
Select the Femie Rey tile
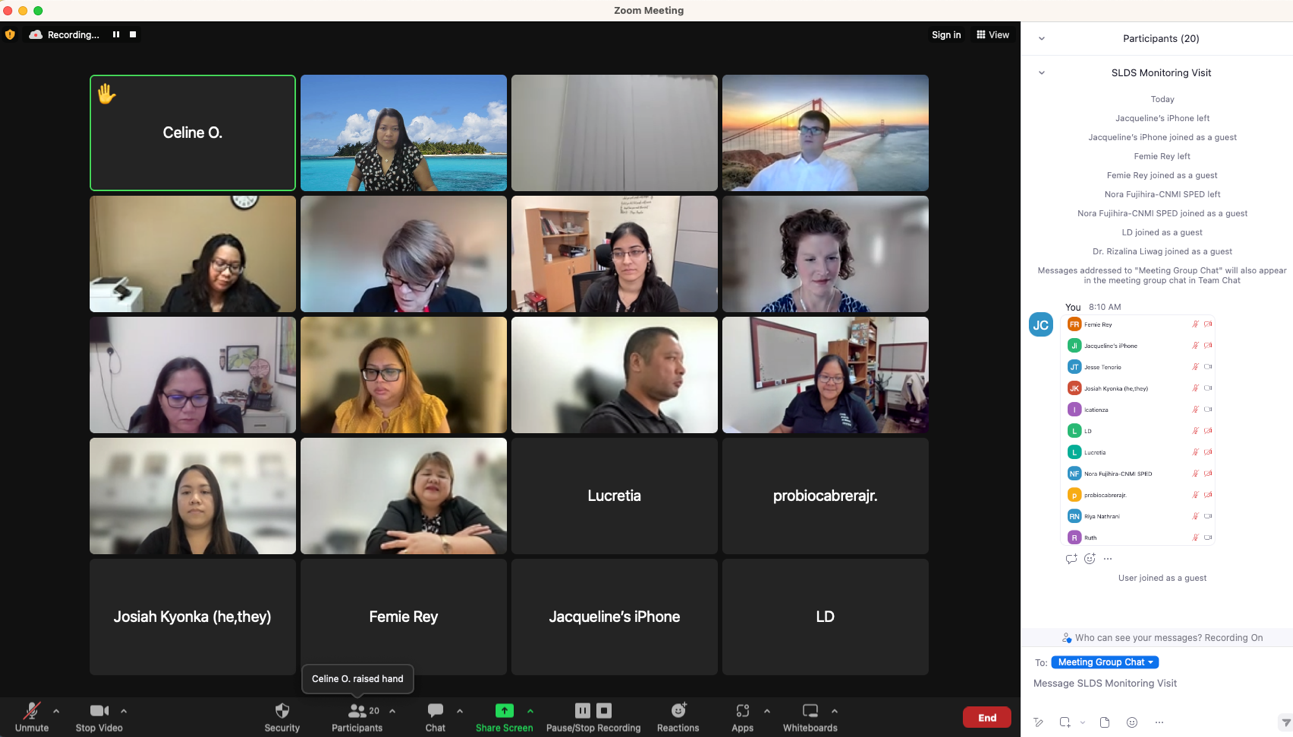404,617
